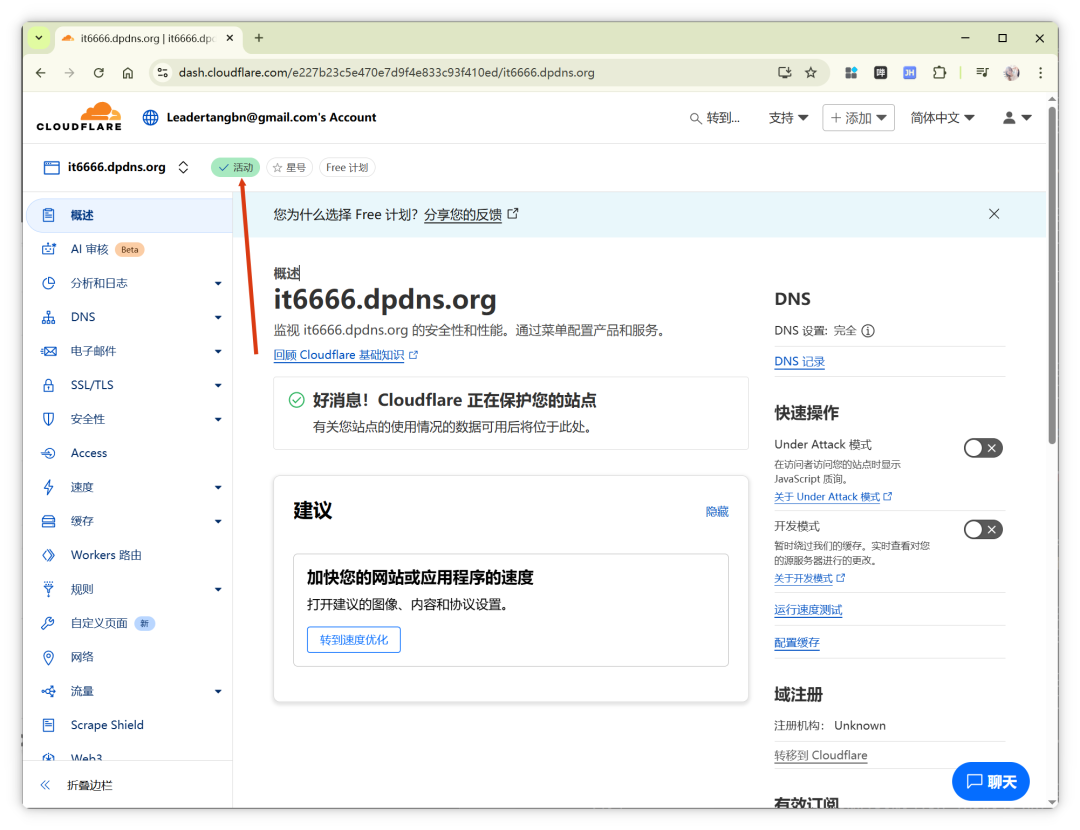This screenshot has height=830, width=1080.
Task: Expand 电子邮件 sidebar section
Action: click(x=218, y=351)
